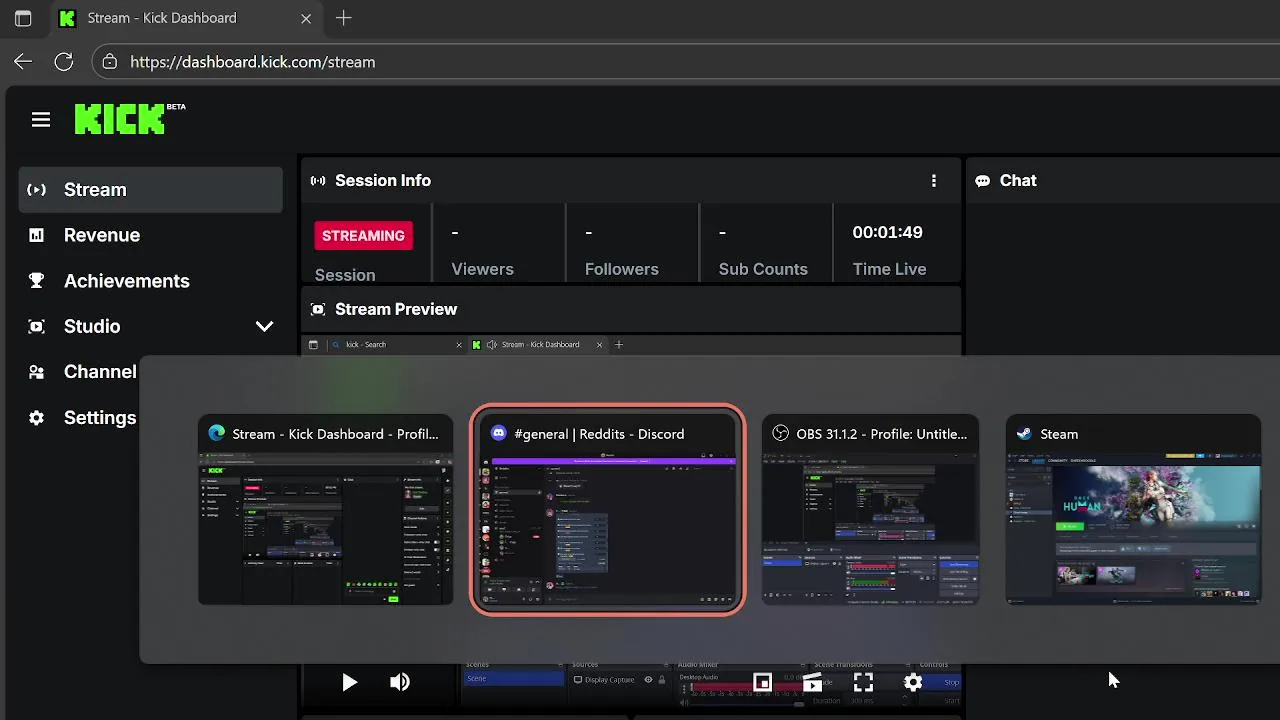Click the Steam icon in task switcher
Viewport: 1280px width, 720px height.
[x=1024, y=434]
